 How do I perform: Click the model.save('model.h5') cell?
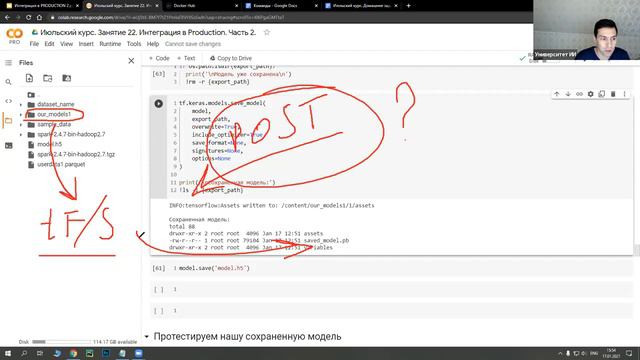pos(392,268)
